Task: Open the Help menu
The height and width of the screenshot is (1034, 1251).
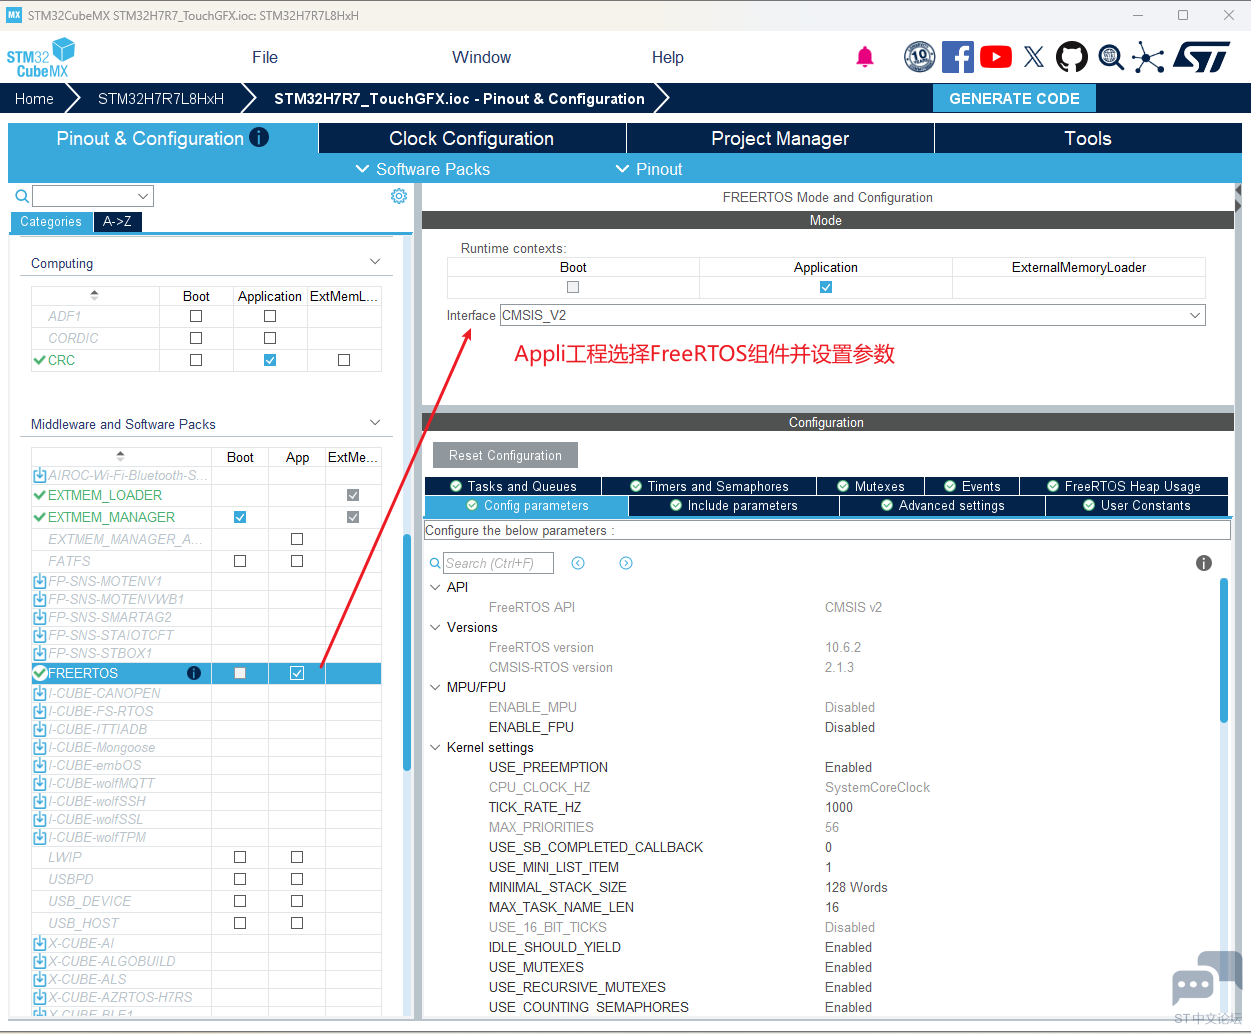Action: pyautogui.click(x=668, y=57)
